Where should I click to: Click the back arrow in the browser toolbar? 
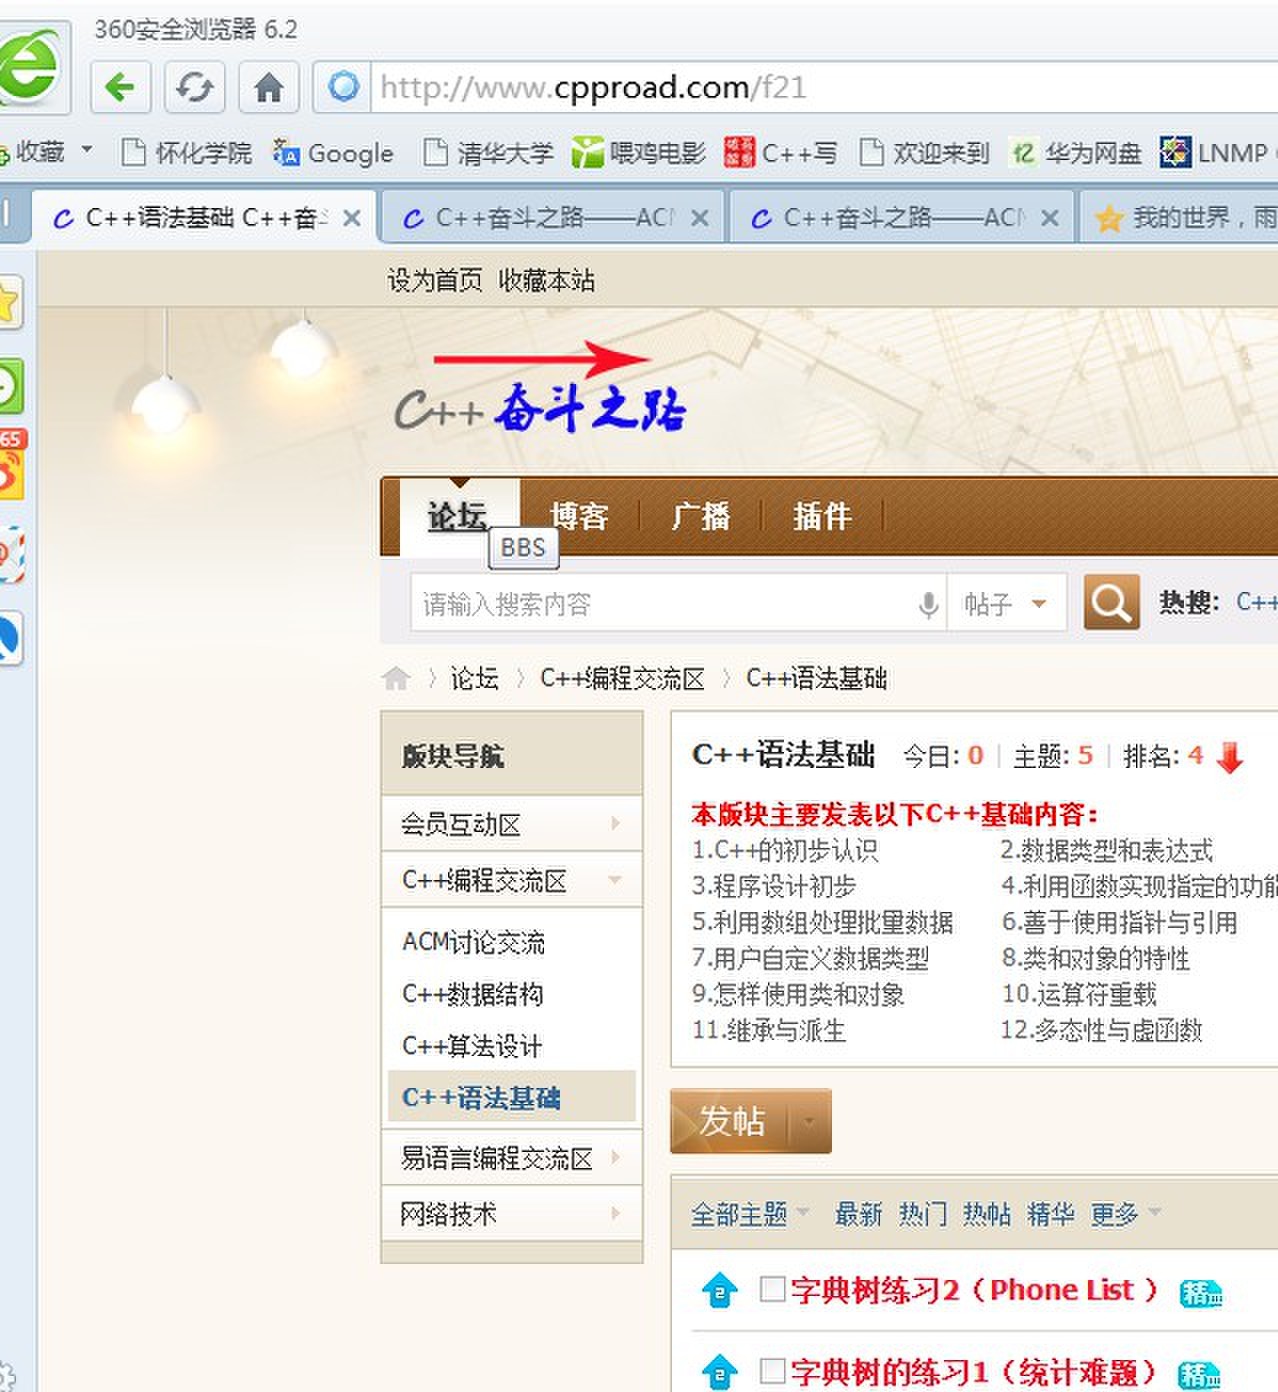click(120, 87)
